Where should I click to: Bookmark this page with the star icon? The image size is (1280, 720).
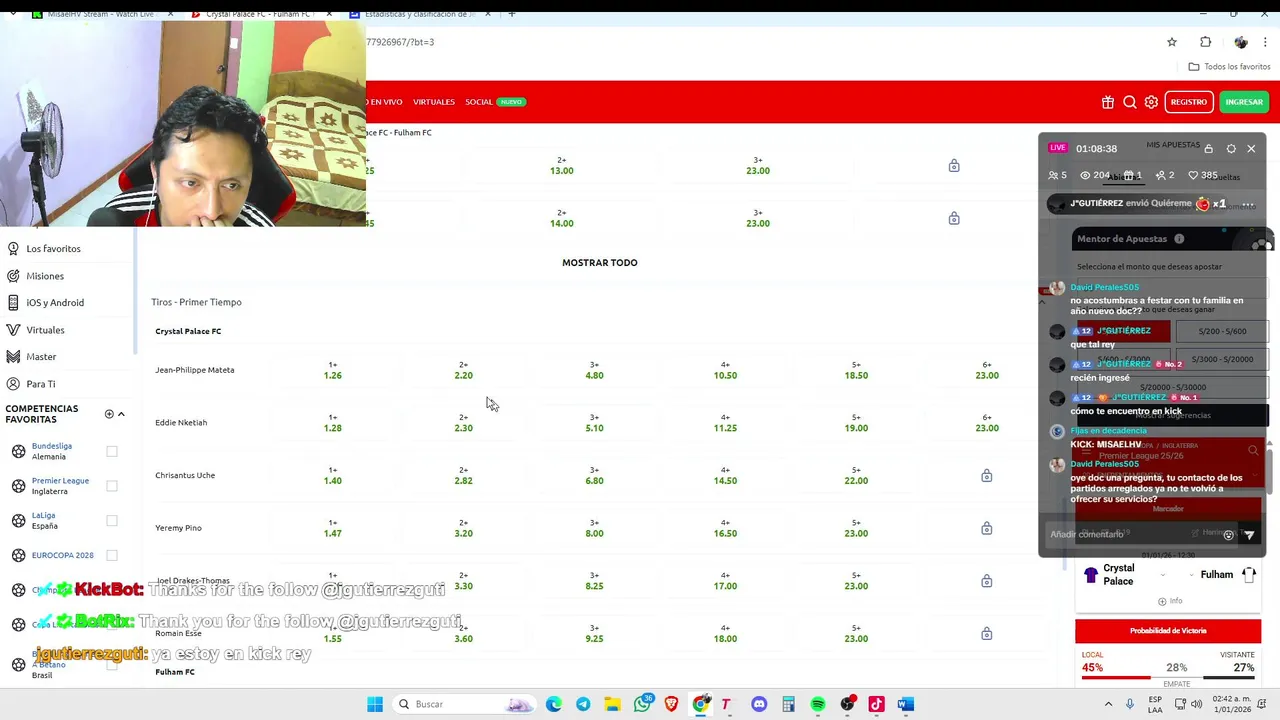[1172, 42]
